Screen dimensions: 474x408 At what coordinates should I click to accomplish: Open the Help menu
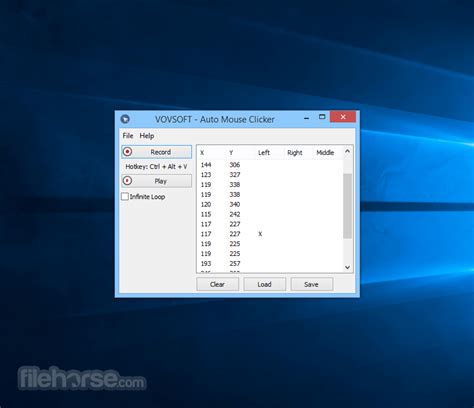click(147, 136)
